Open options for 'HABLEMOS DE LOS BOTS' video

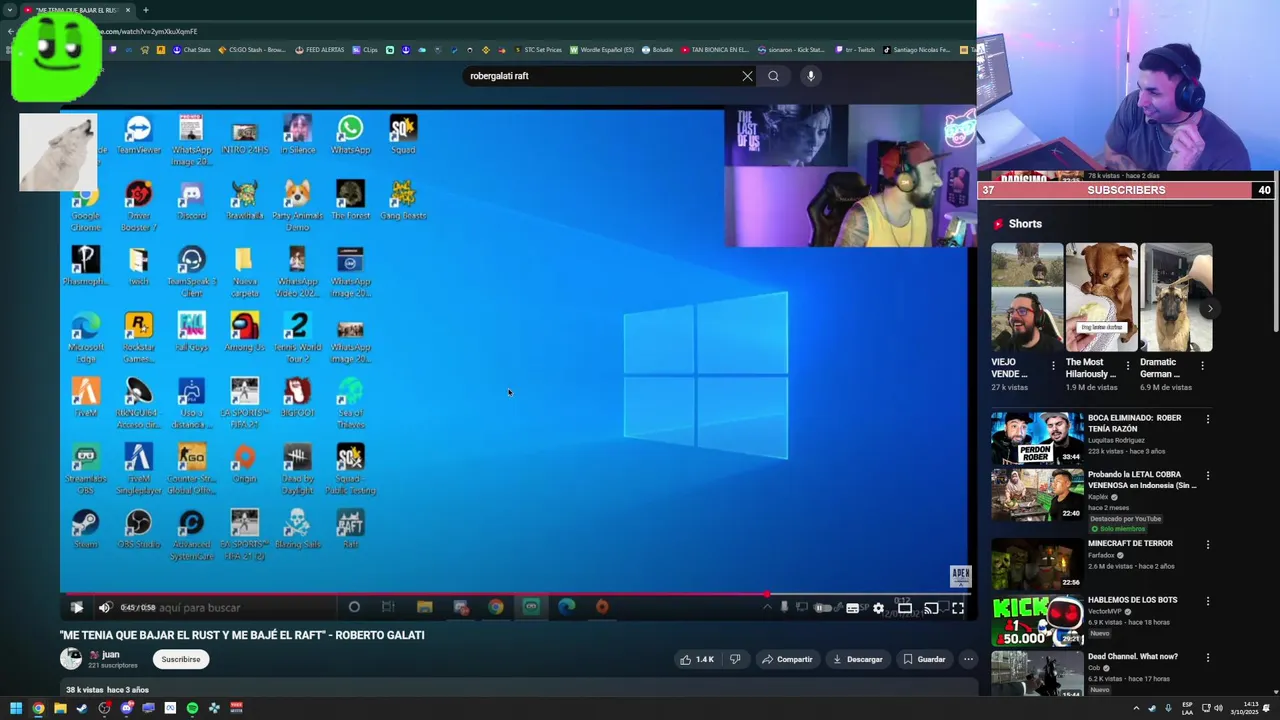tap(1208, 601)
